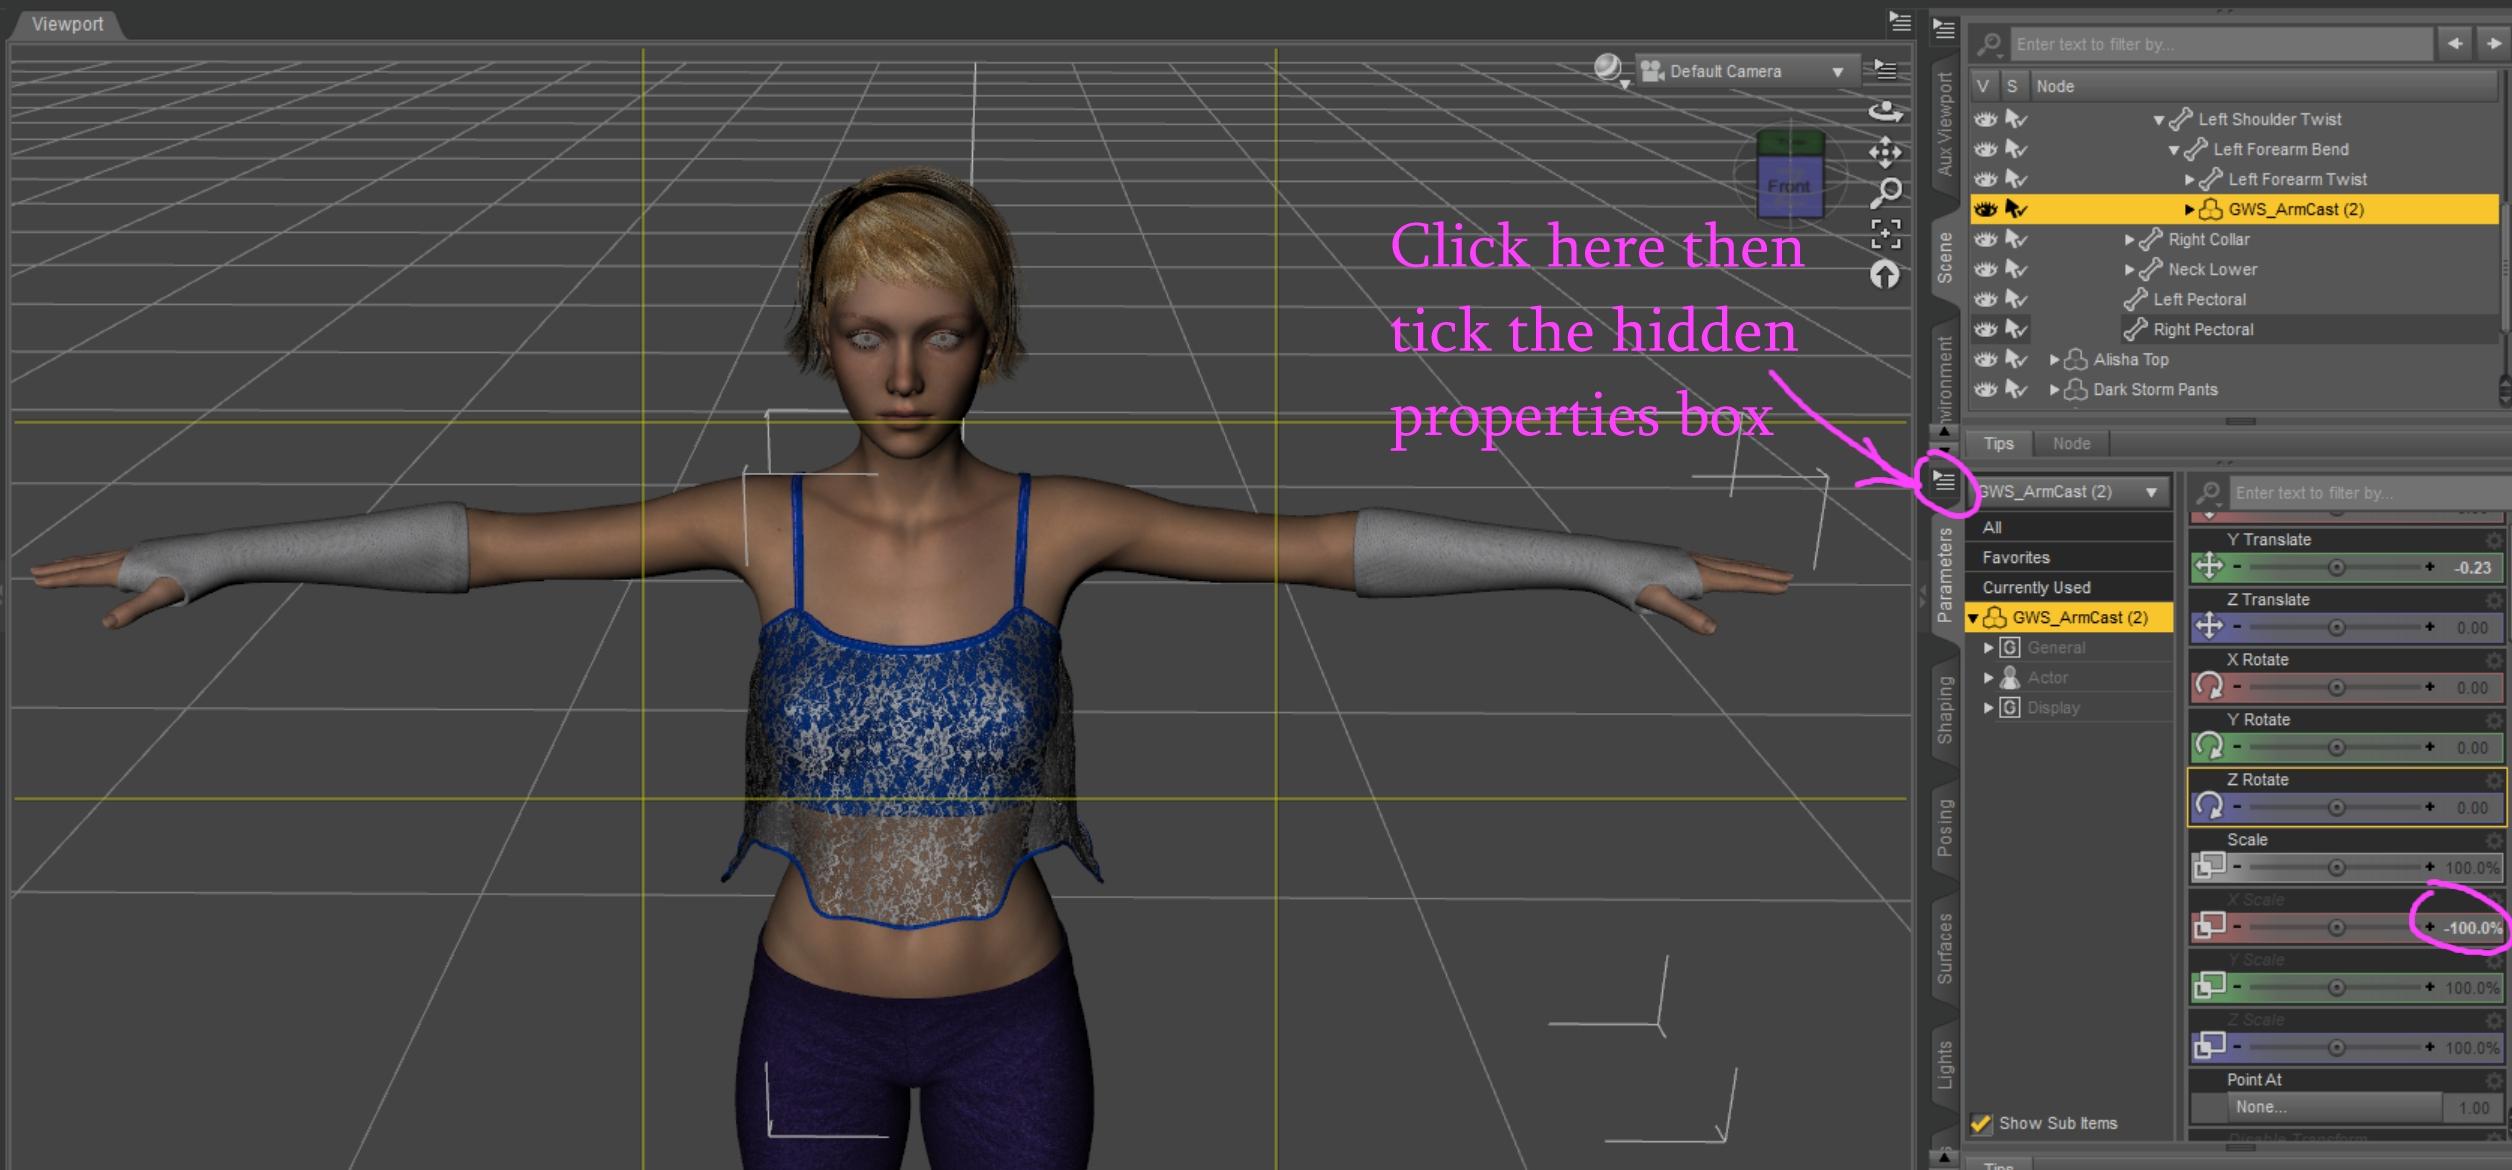Click the magnifier zoom view icon
The image size is (2512, 1170).
[1886, 192]
